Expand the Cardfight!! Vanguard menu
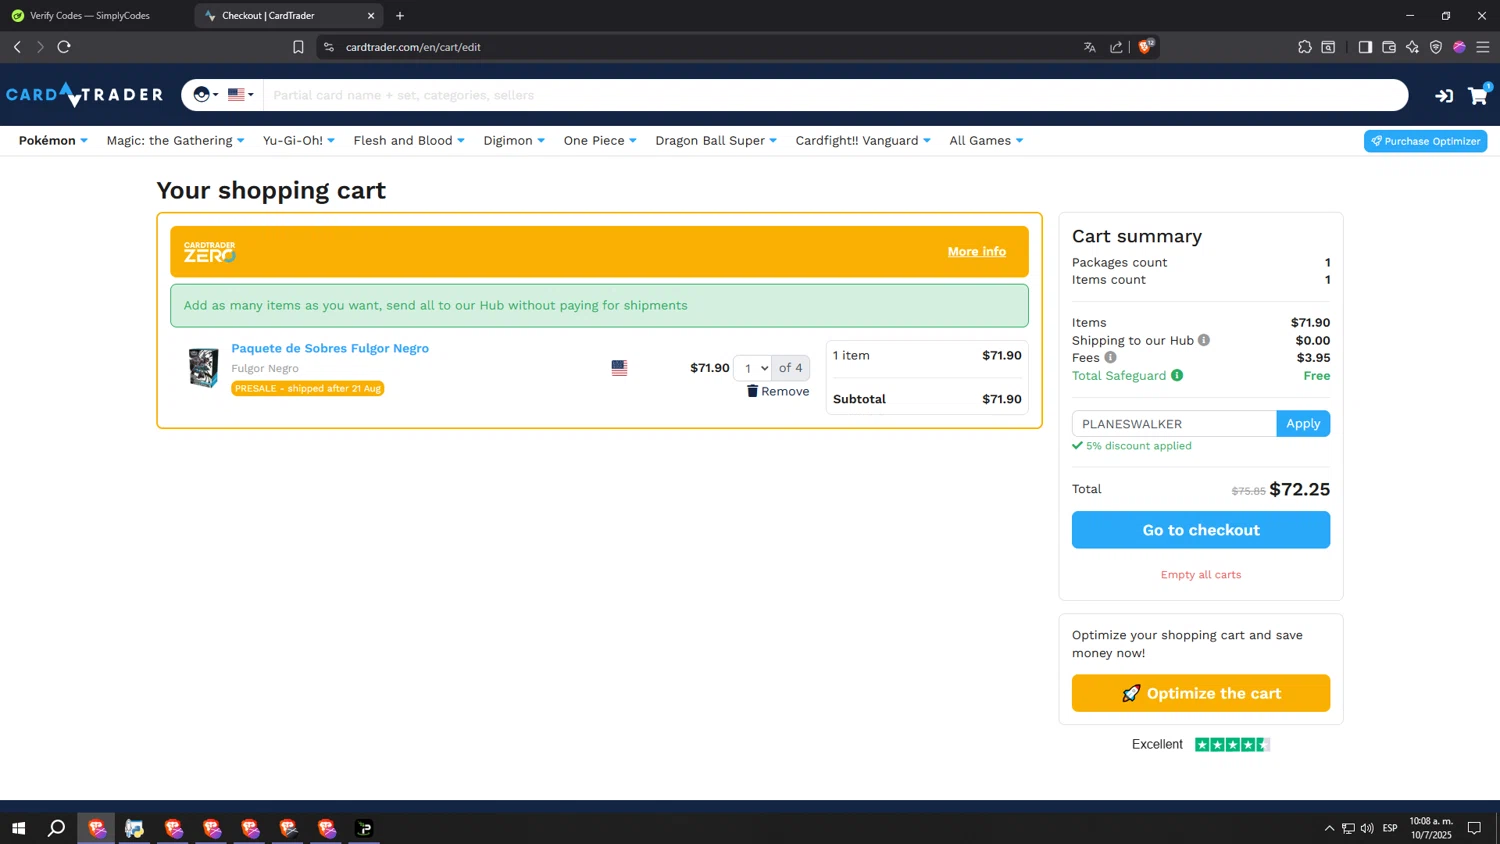1500x844 pixels. pyautogui.click(x=863, y=141)
